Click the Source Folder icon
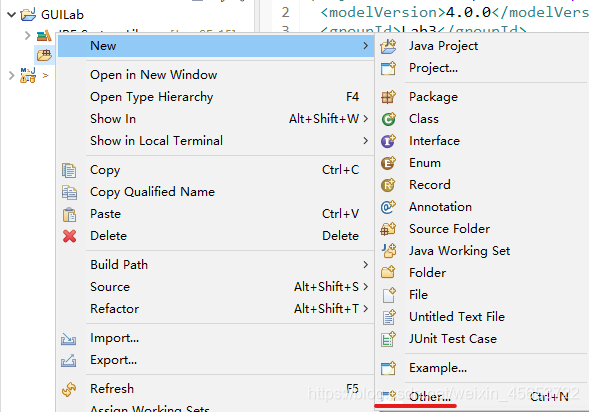589x412 pixels. click(388, 229)
